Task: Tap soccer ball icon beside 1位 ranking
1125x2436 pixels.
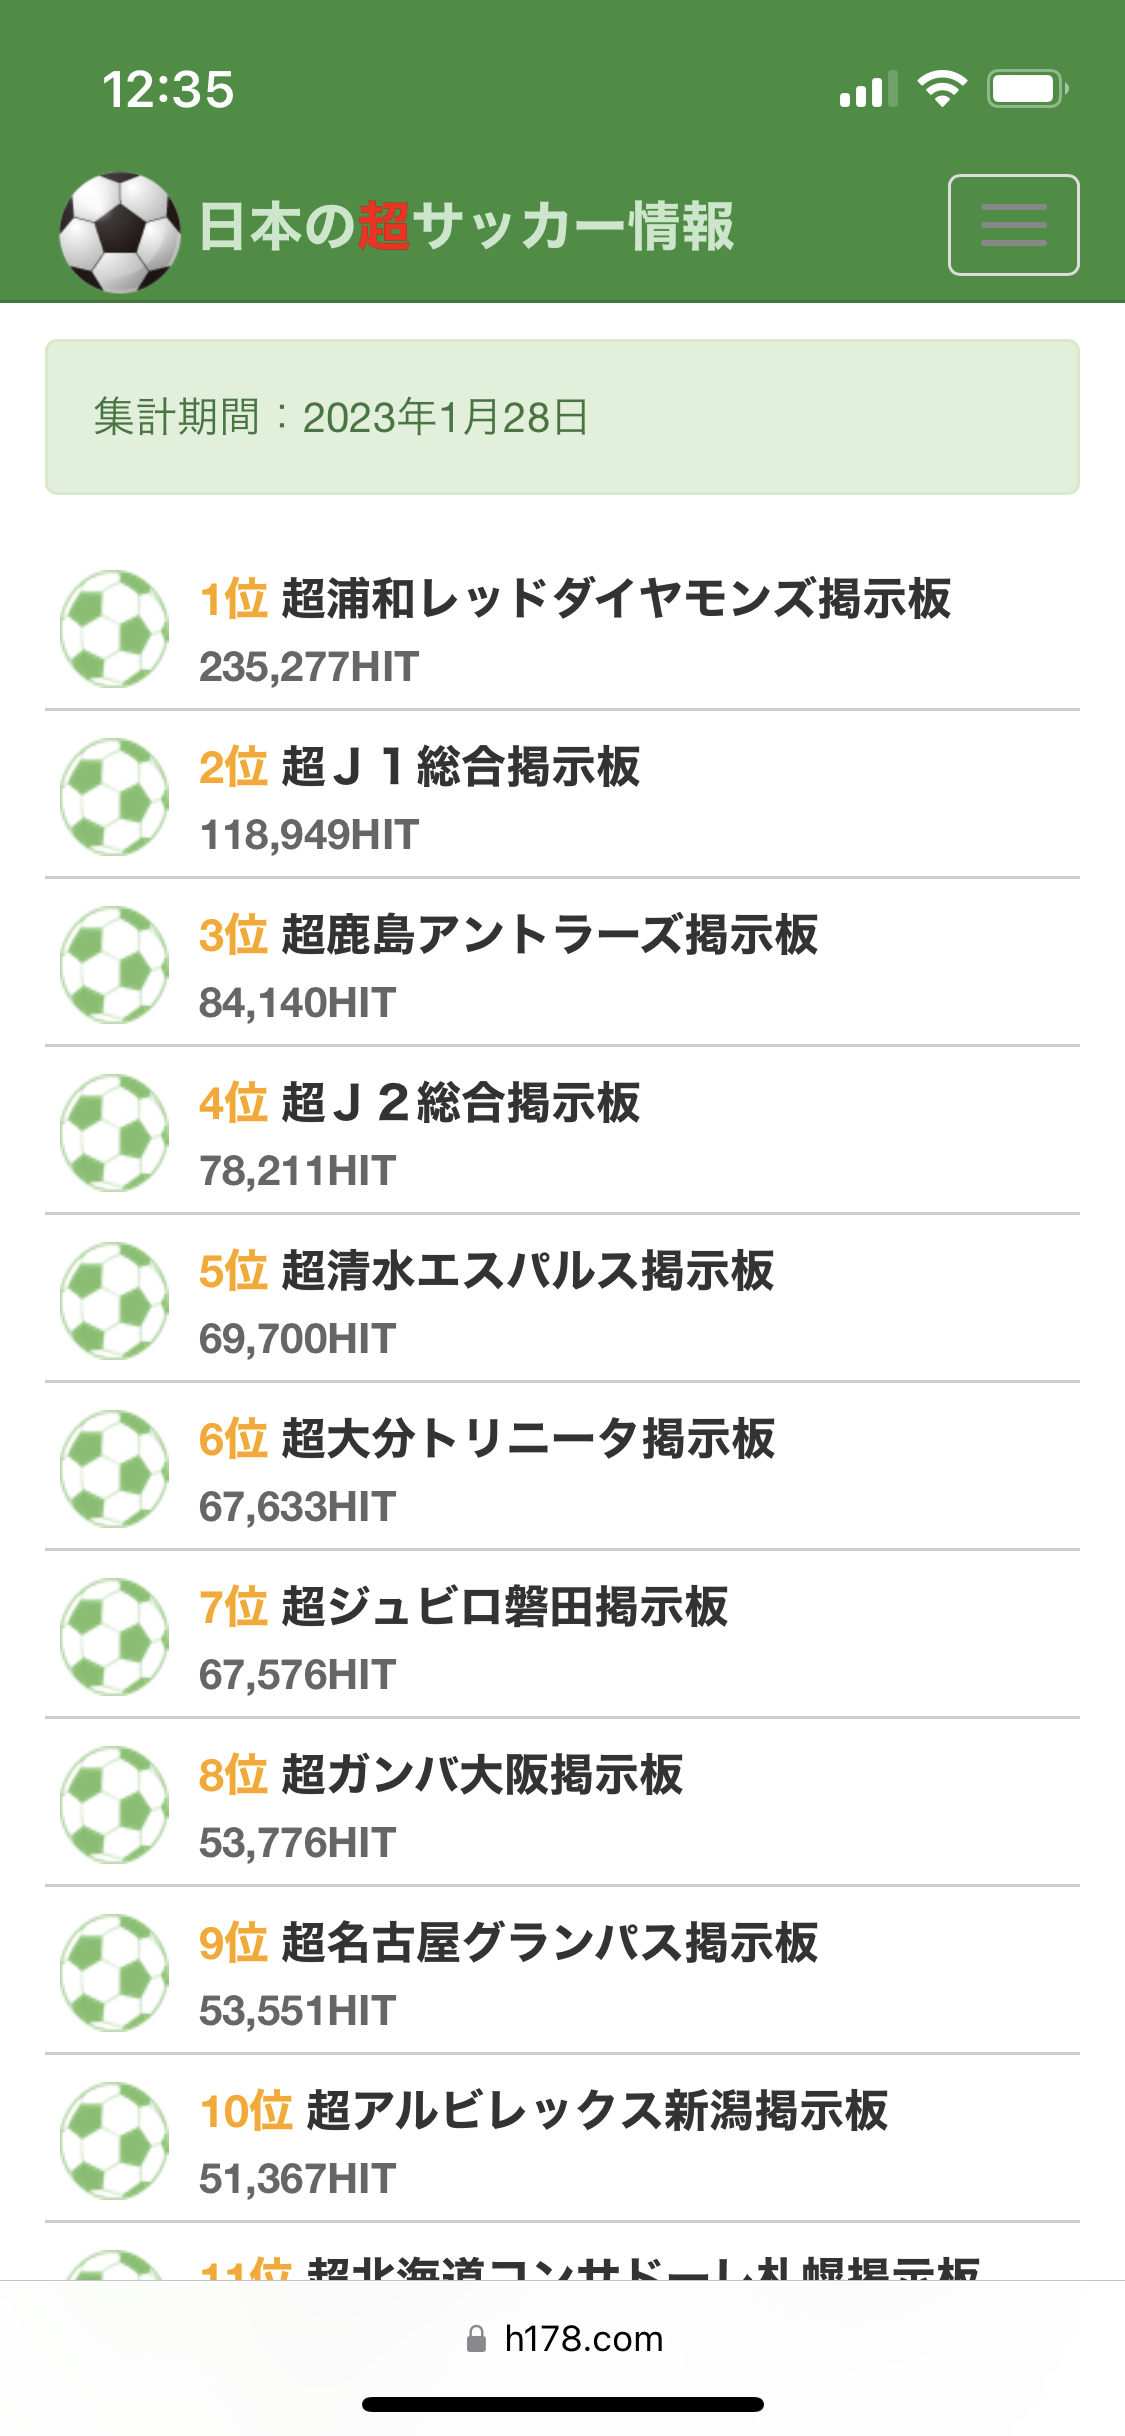Action: tap(114, 629)
